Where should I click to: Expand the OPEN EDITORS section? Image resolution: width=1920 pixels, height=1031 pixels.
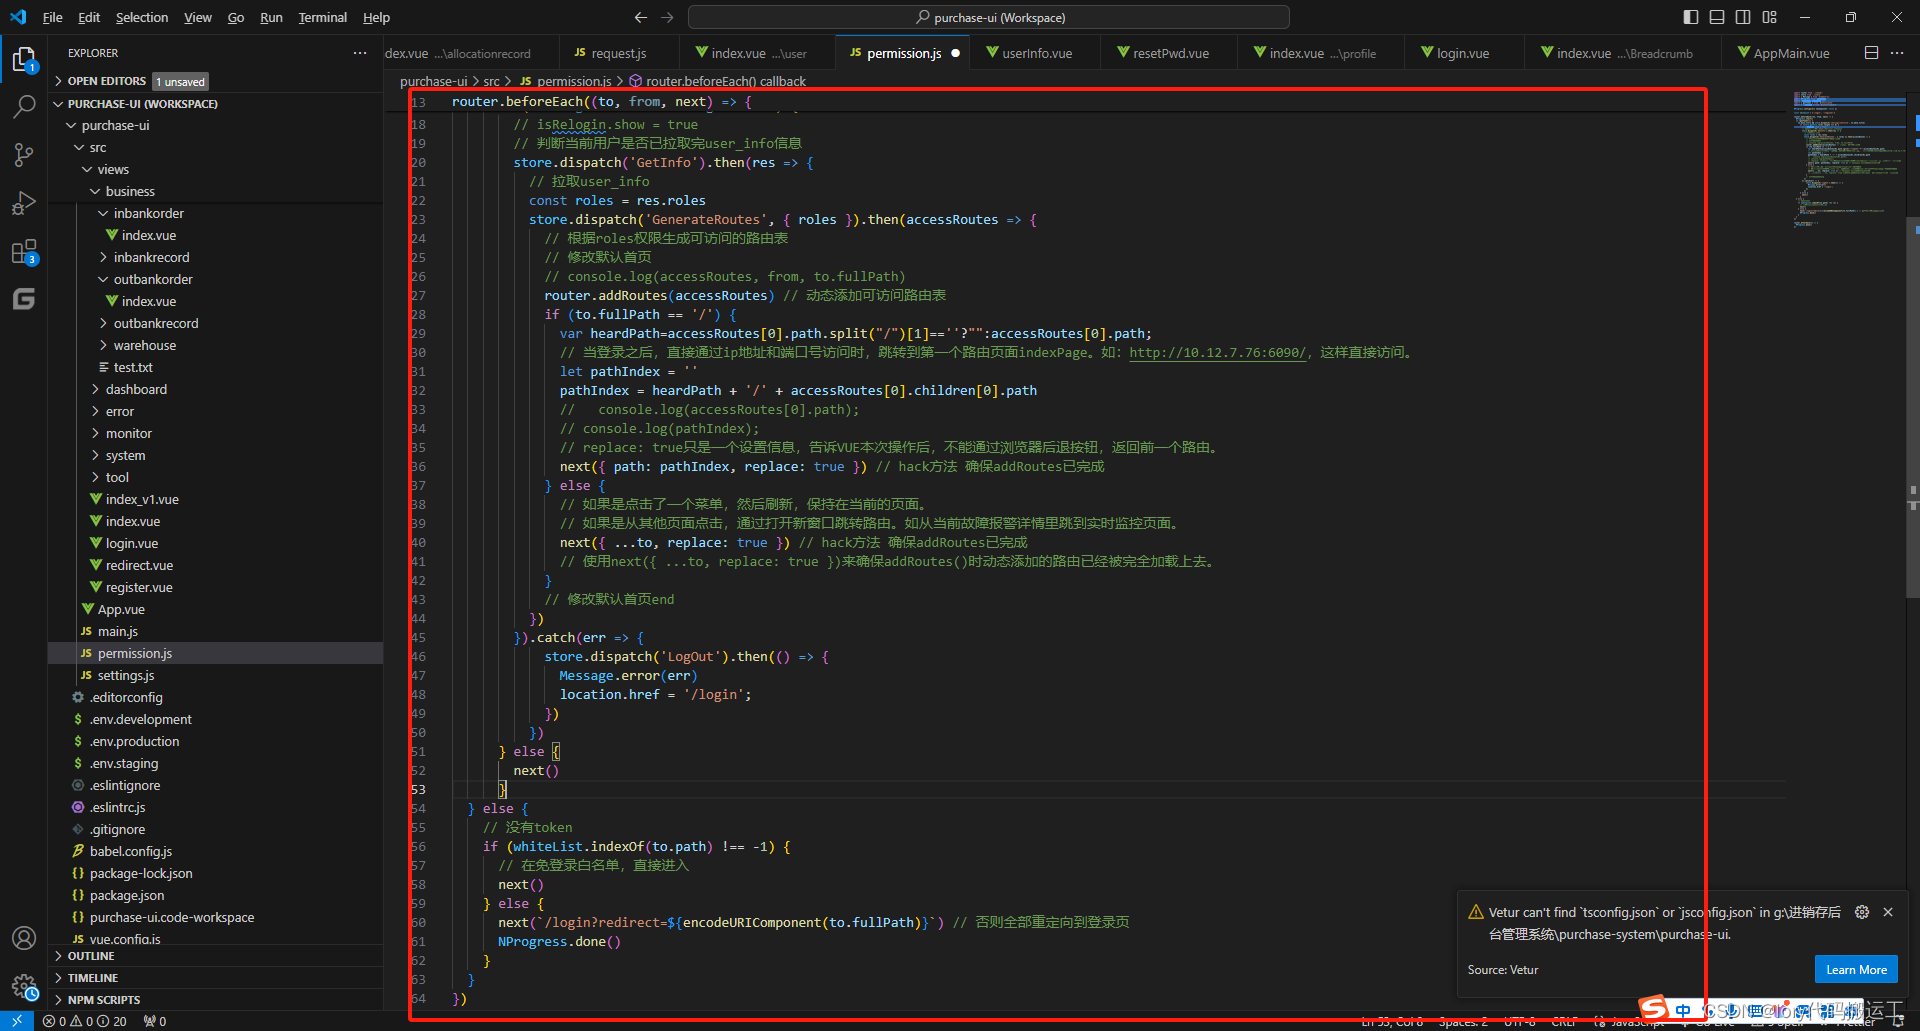click(107, 81)
